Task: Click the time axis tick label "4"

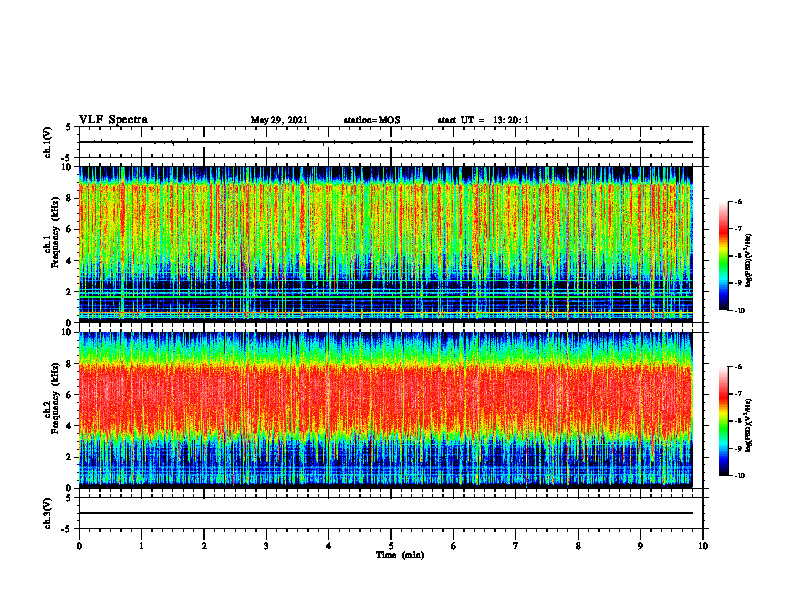Action: click(x=328, y=546)
